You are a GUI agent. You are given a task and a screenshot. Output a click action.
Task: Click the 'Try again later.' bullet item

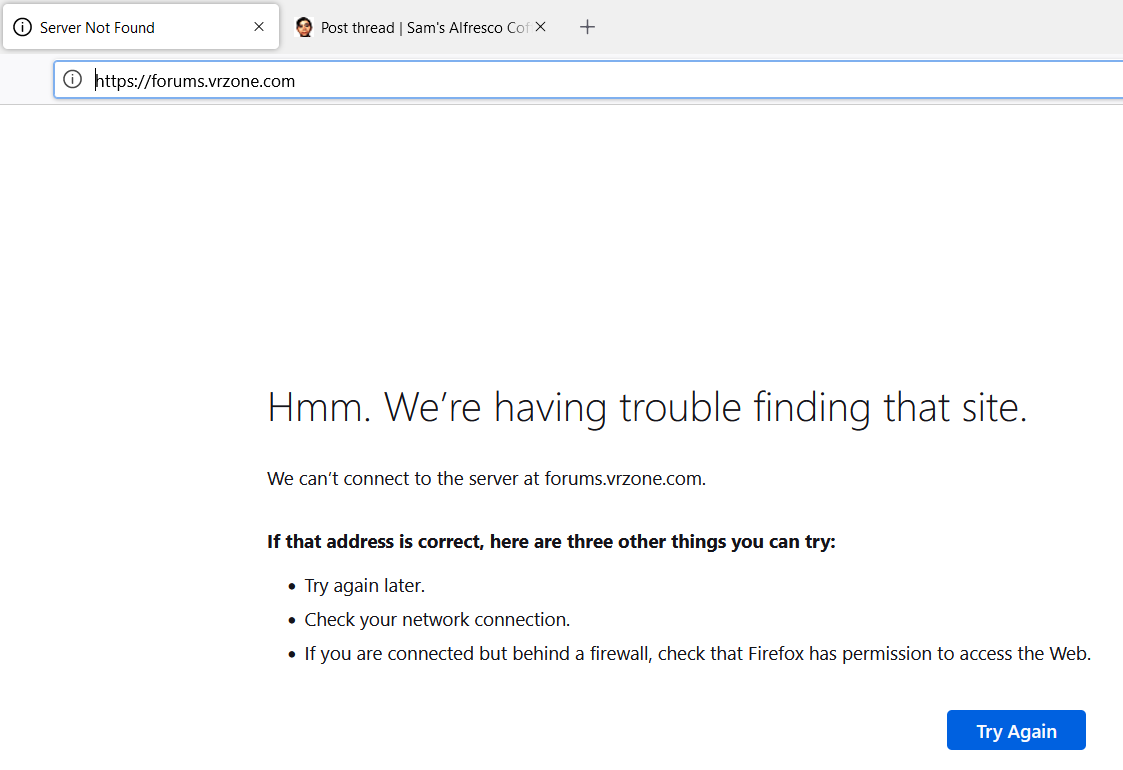point(364,586)
